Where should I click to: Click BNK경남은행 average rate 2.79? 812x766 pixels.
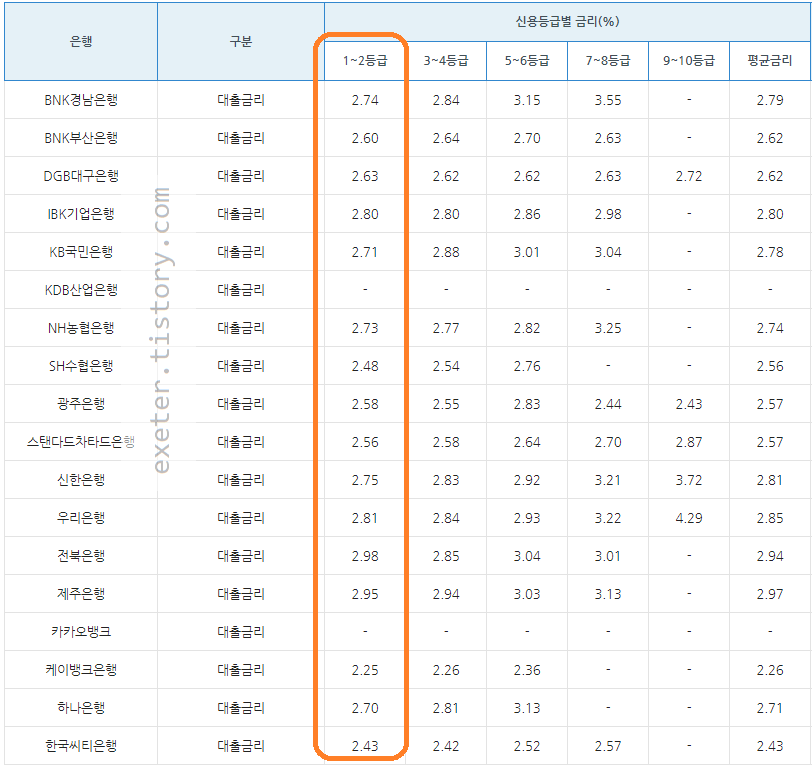click(770, 100)
